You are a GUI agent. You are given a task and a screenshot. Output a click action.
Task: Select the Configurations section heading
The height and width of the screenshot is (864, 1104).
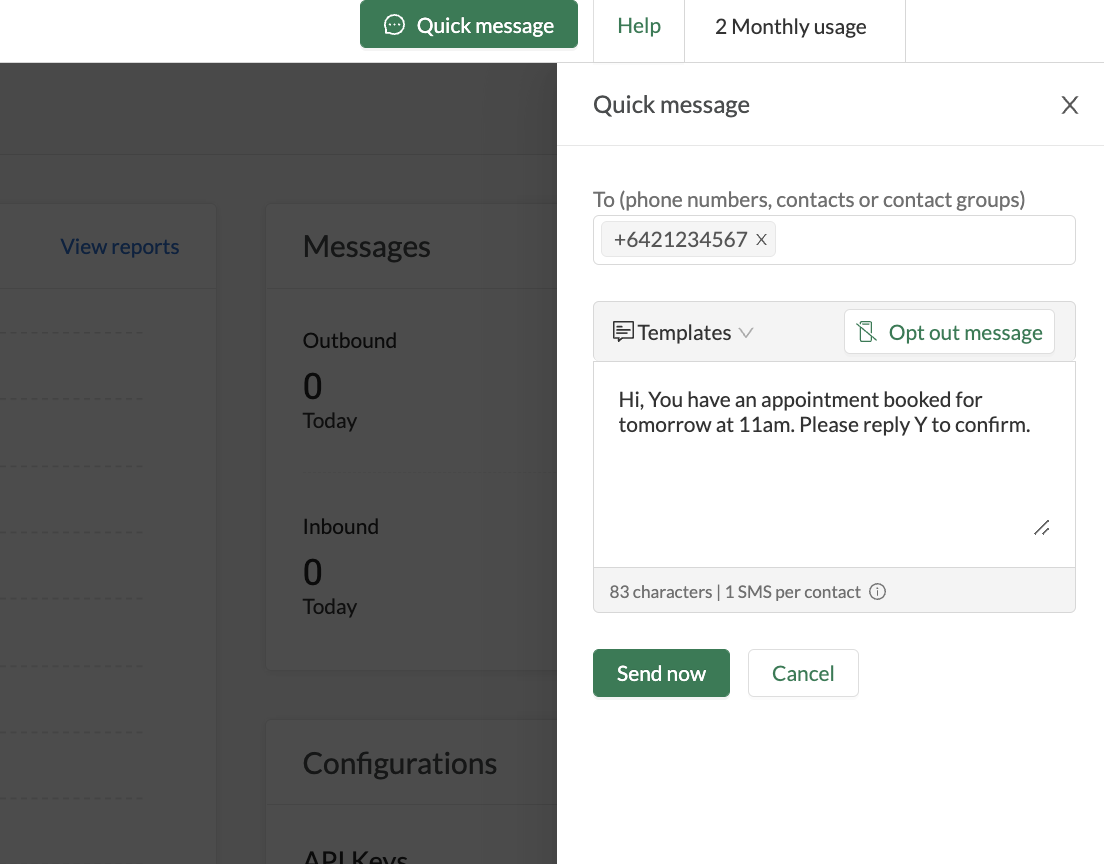400,763
